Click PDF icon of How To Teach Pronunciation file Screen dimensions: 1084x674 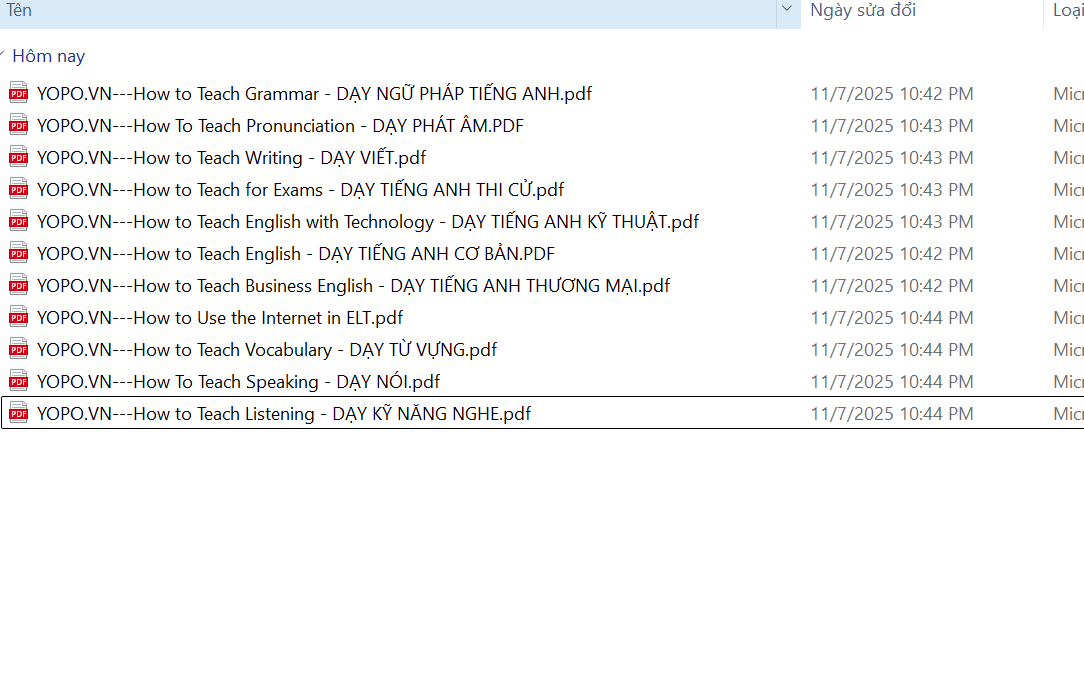click(x=18, y=126)
